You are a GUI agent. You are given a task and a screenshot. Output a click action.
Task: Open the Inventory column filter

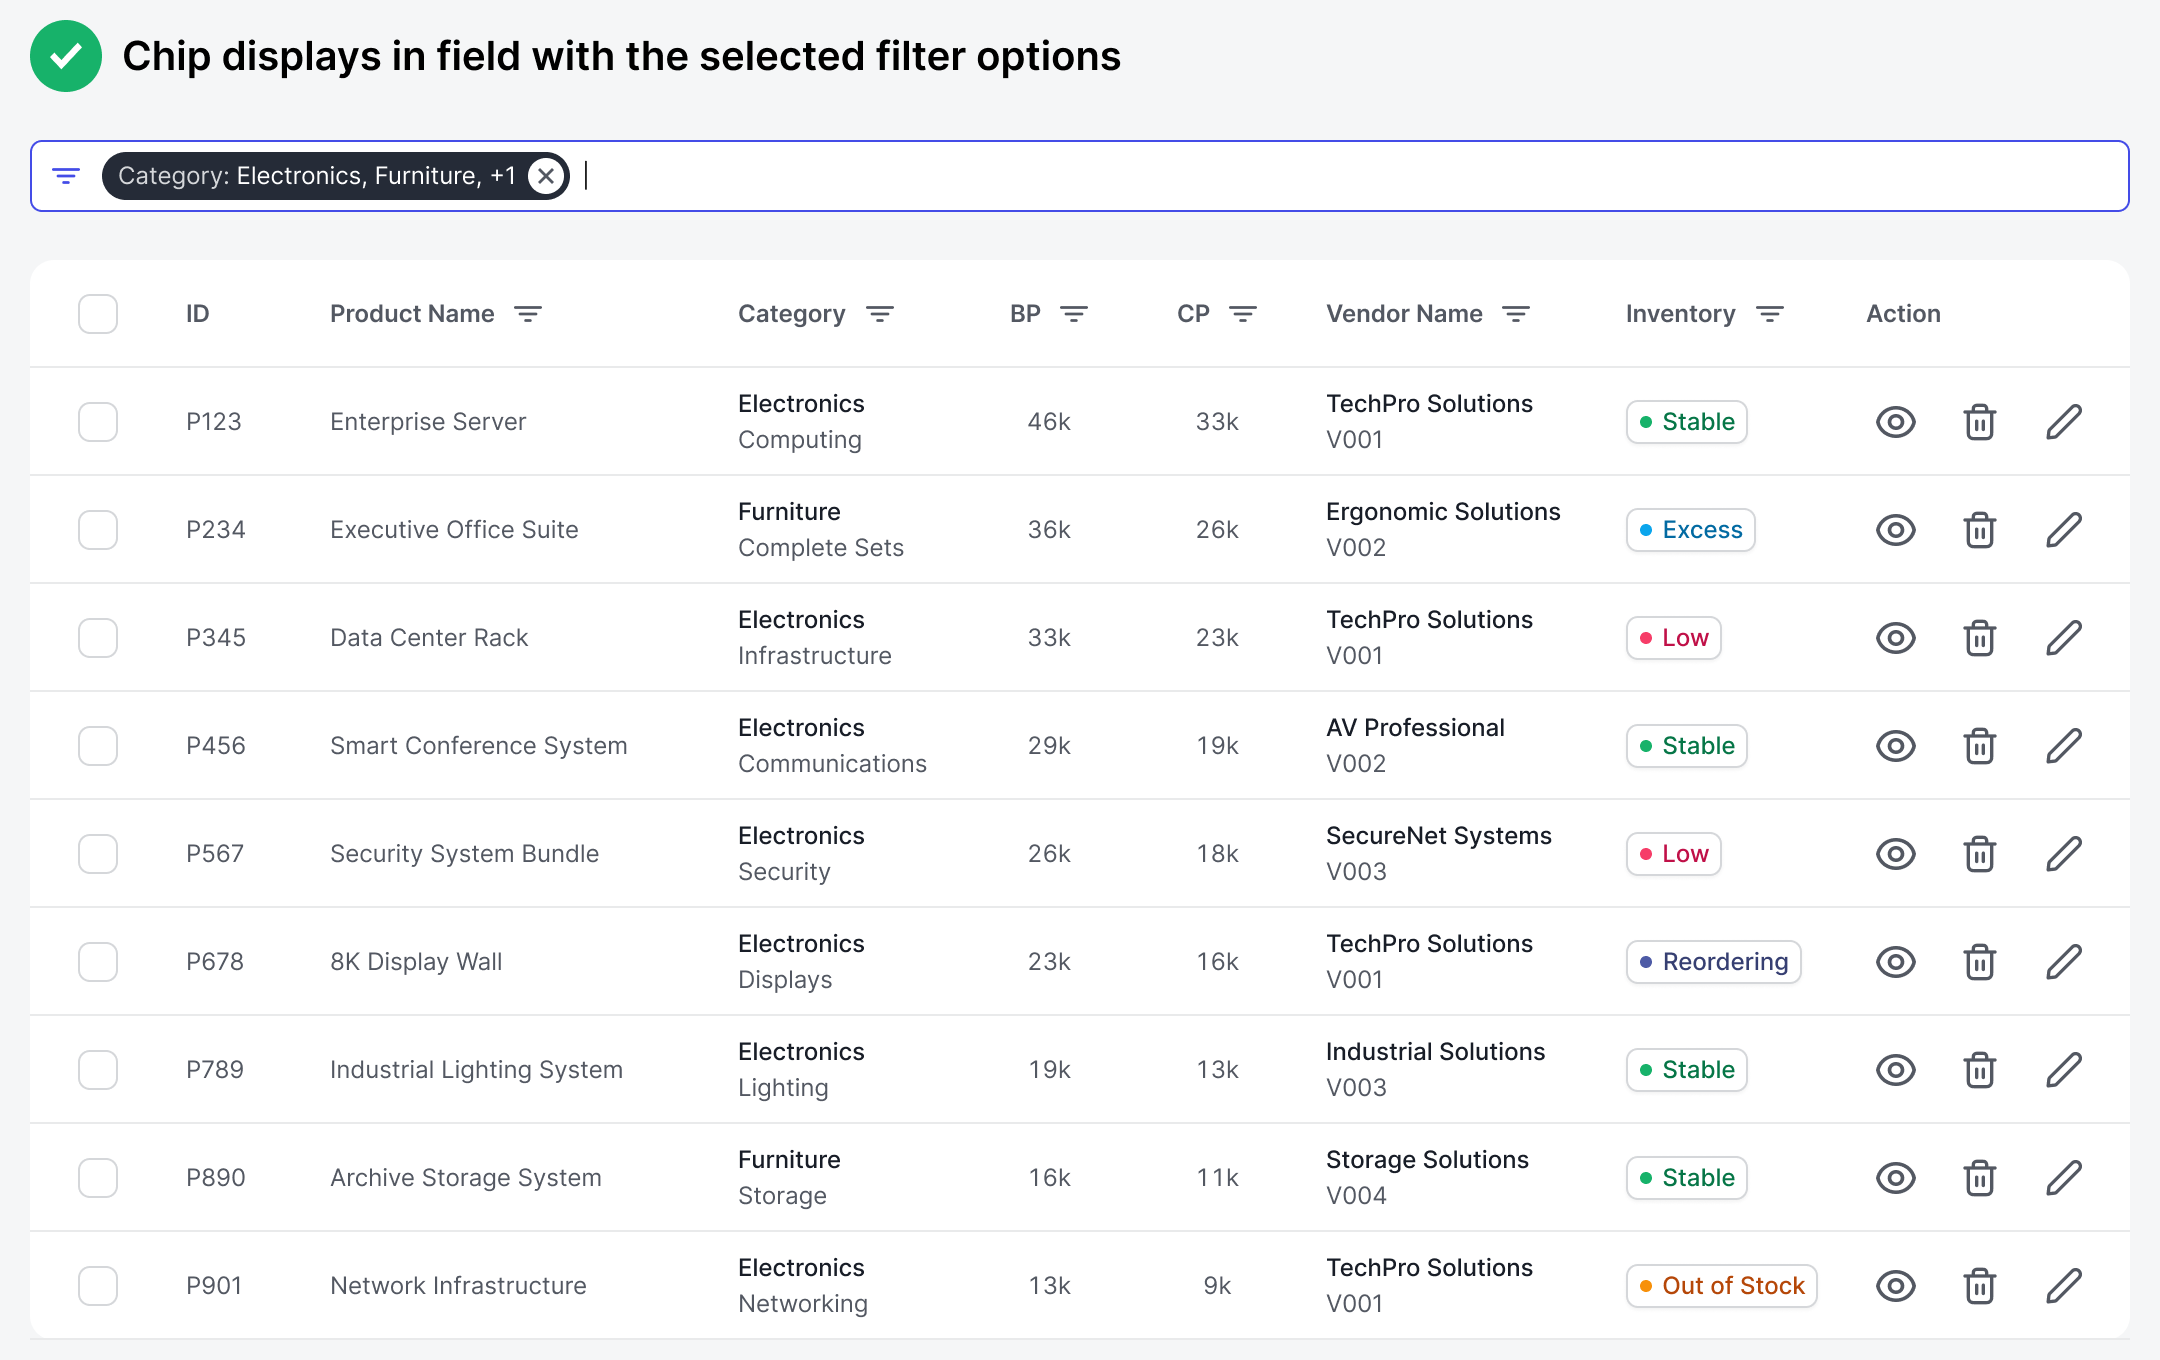1770,314
